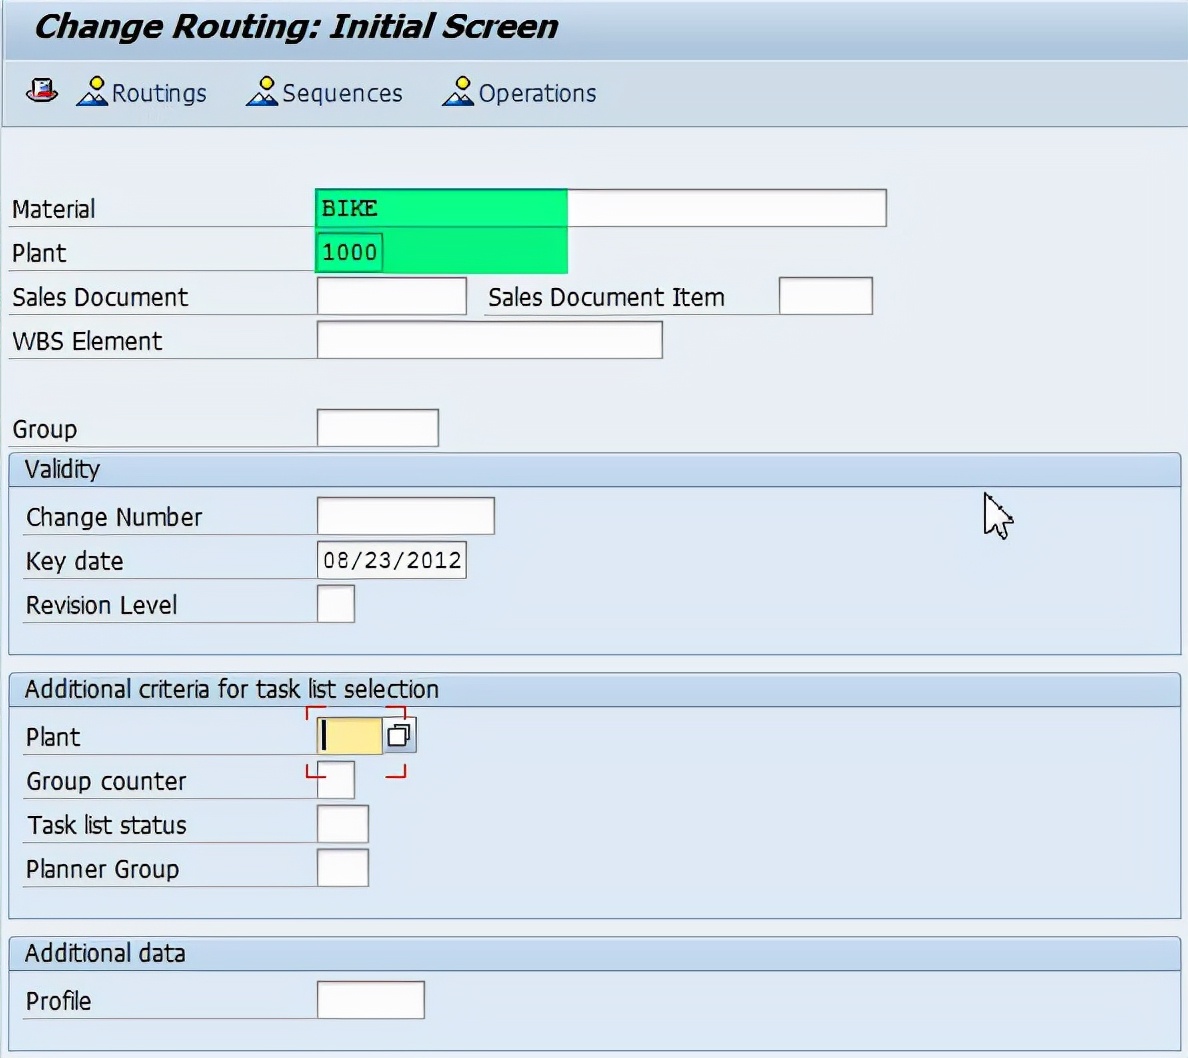Focus the Sales Document Item field
Viewport: 1188px width, 1058px height.
[825, 297]
